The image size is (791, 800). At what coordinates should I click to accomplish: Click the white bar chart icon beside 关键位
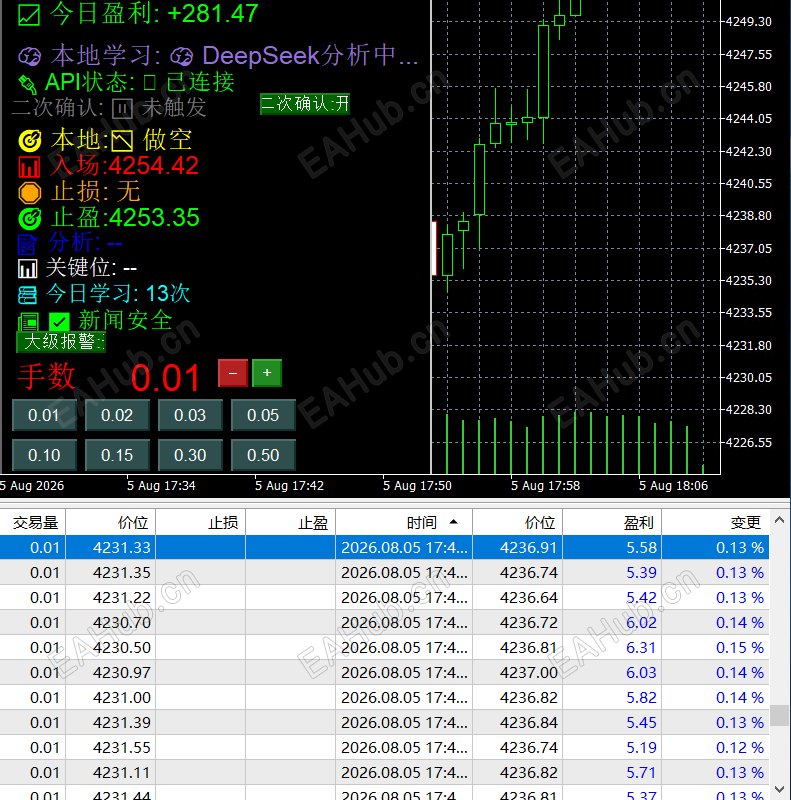28,268
